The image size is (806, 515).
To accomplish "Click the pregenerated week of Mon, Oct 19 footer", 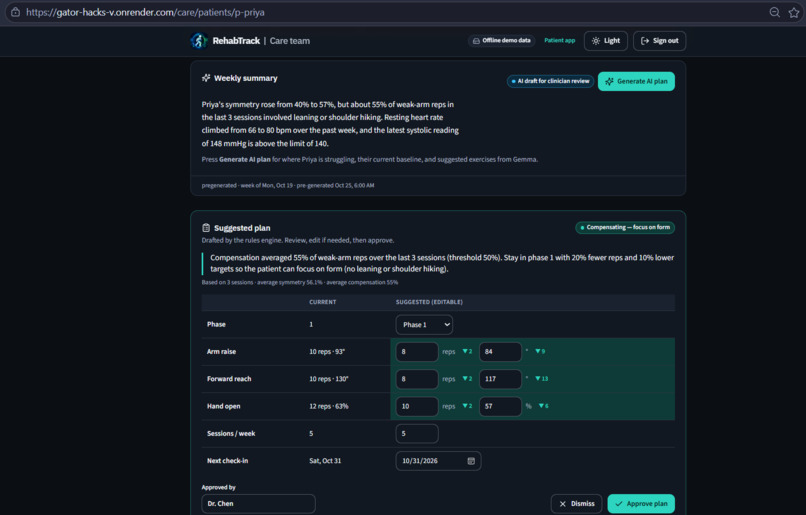I will pyautogui.click(x=288, y=186).
